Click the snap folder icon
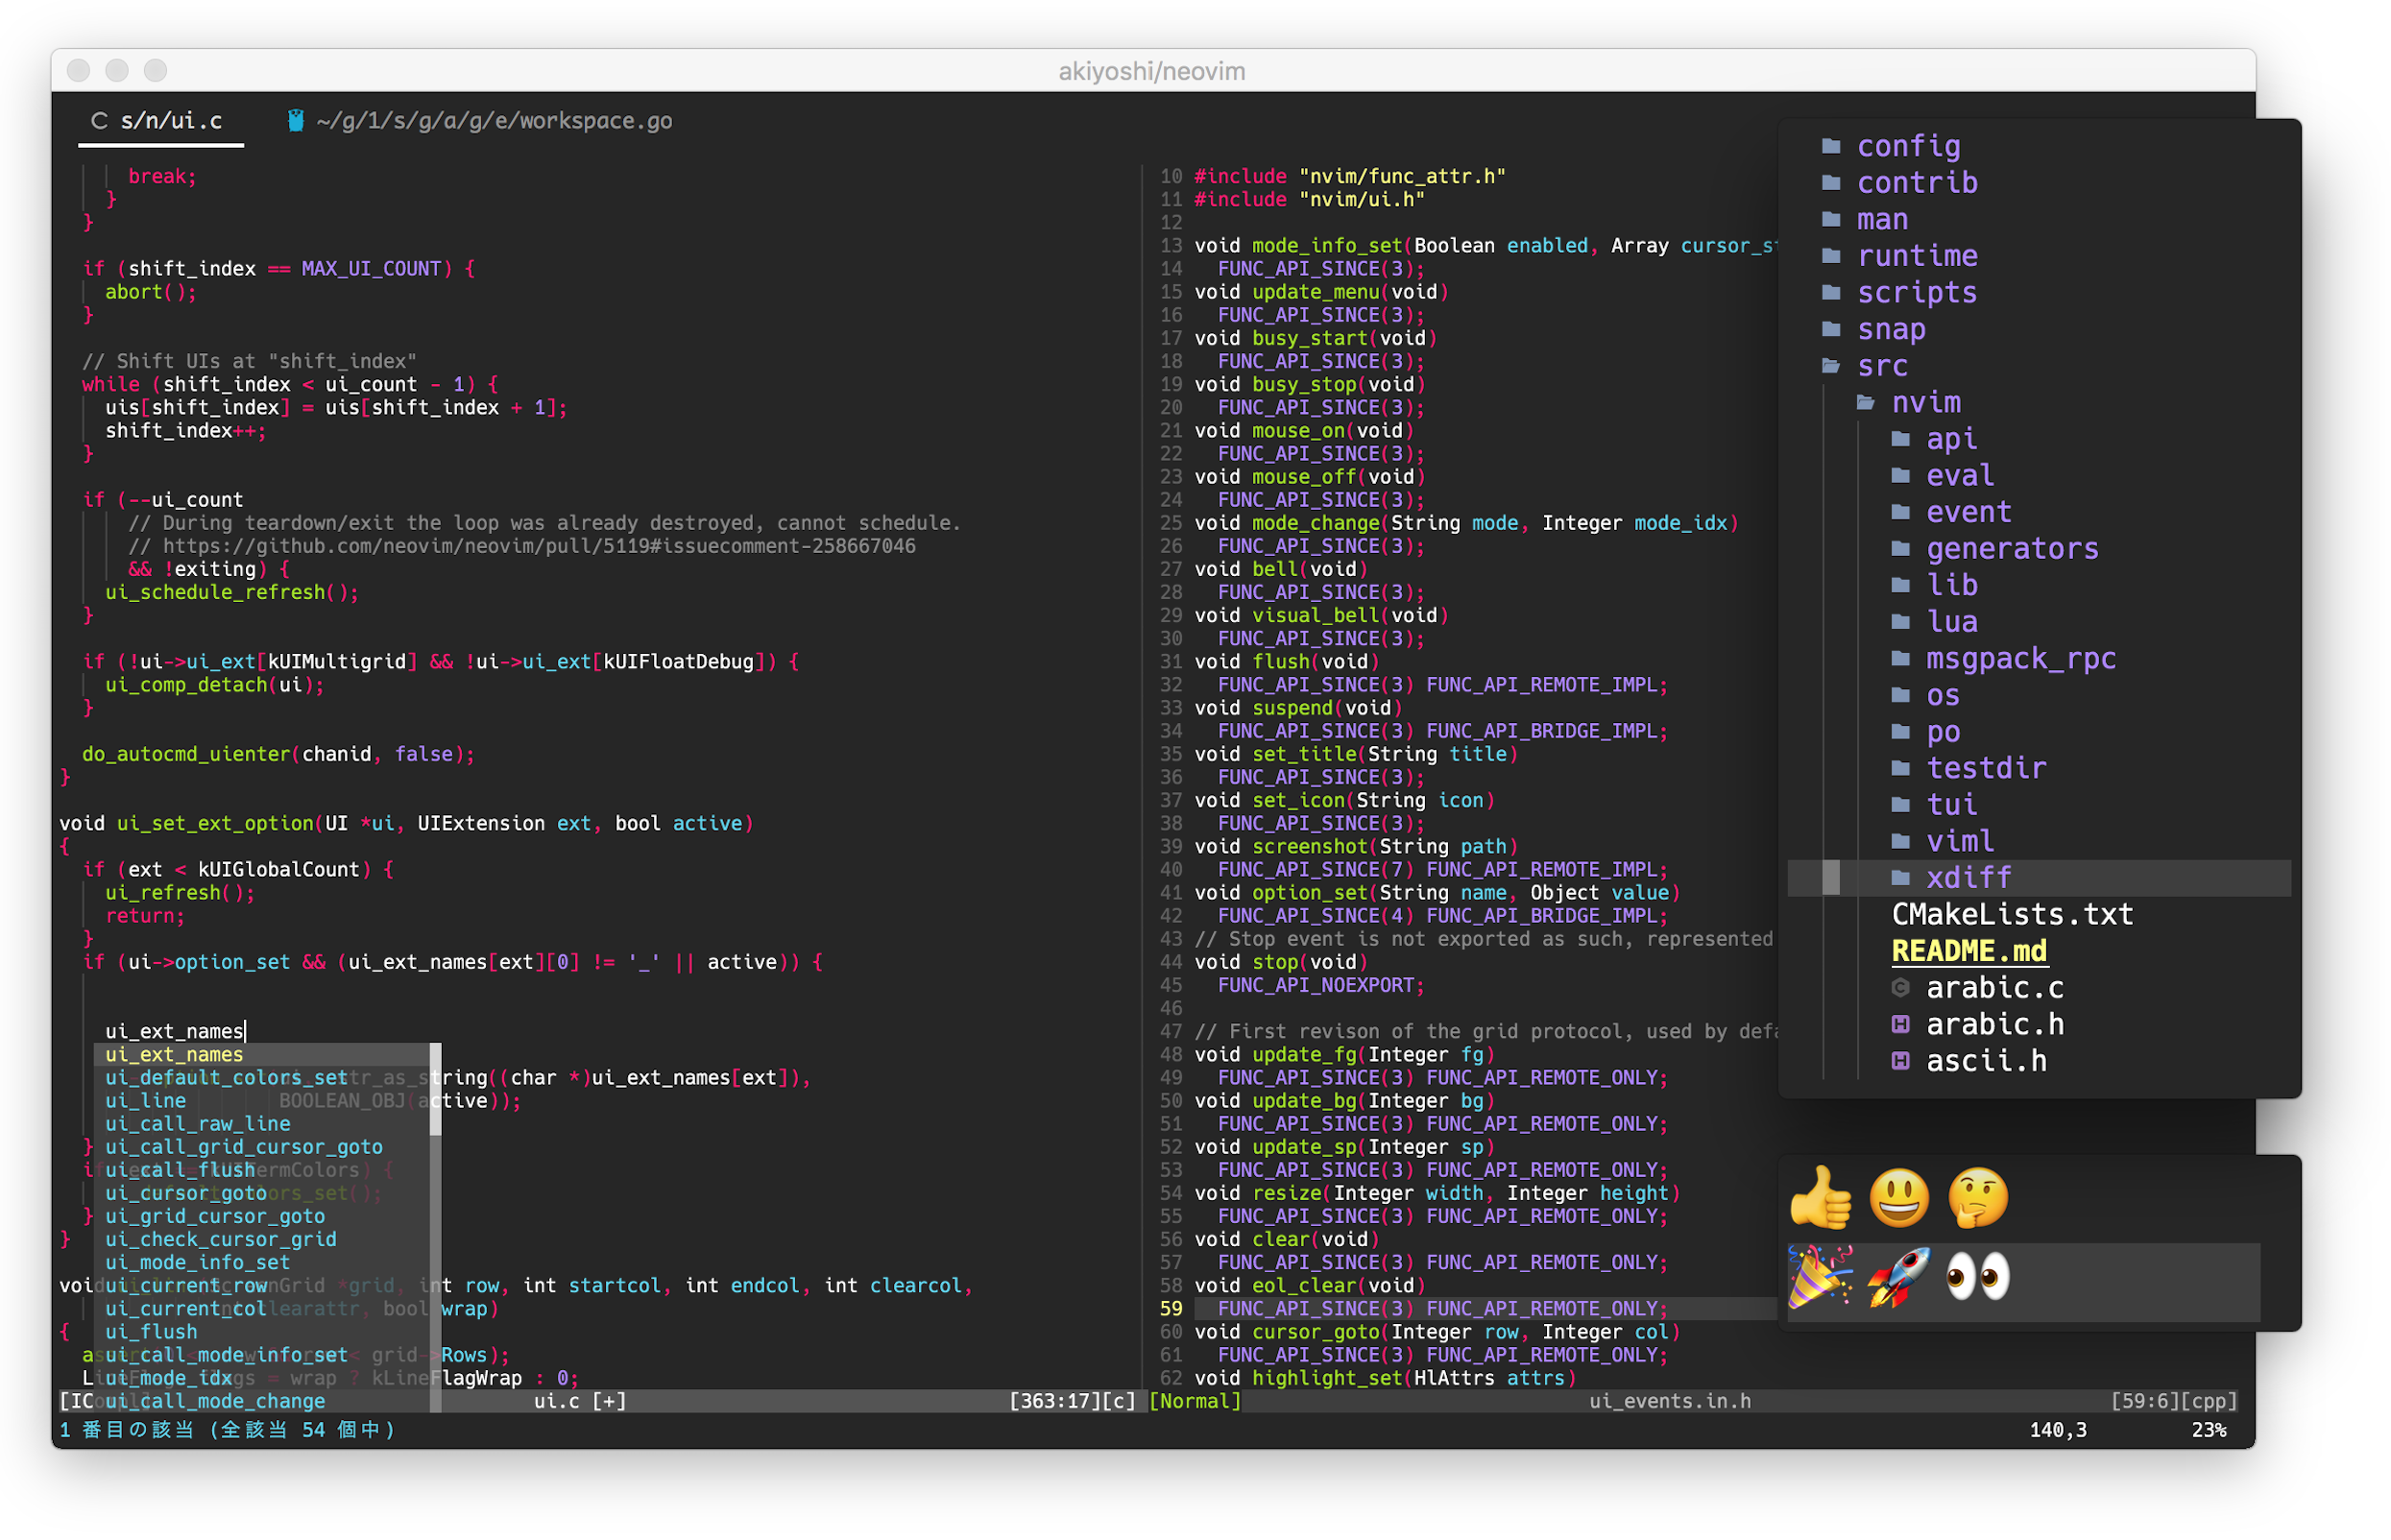Screen dimensions: 2391x1540 point(1832,329)
